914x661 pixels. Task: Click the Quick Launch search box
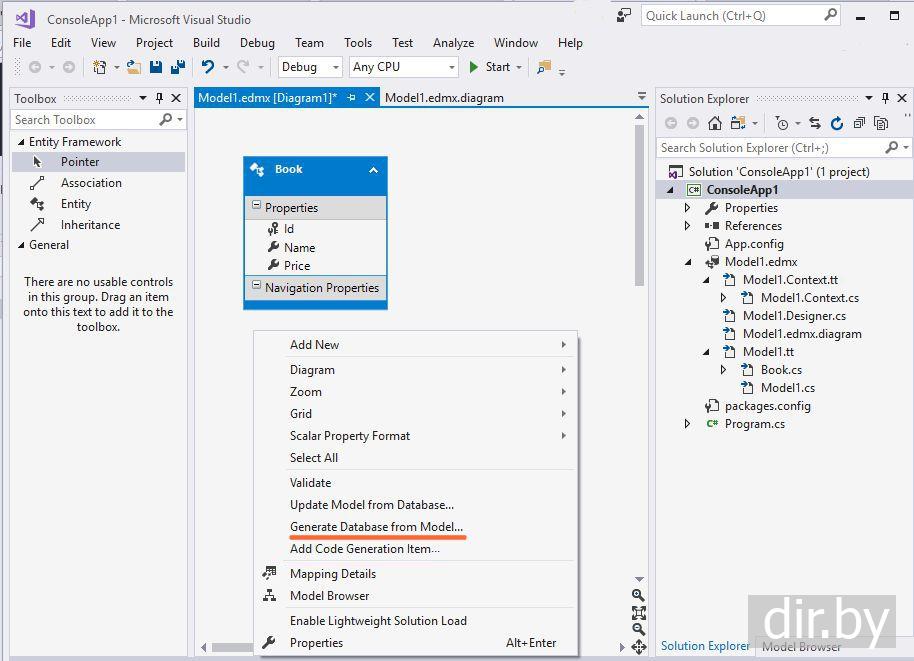click(732, 15)
